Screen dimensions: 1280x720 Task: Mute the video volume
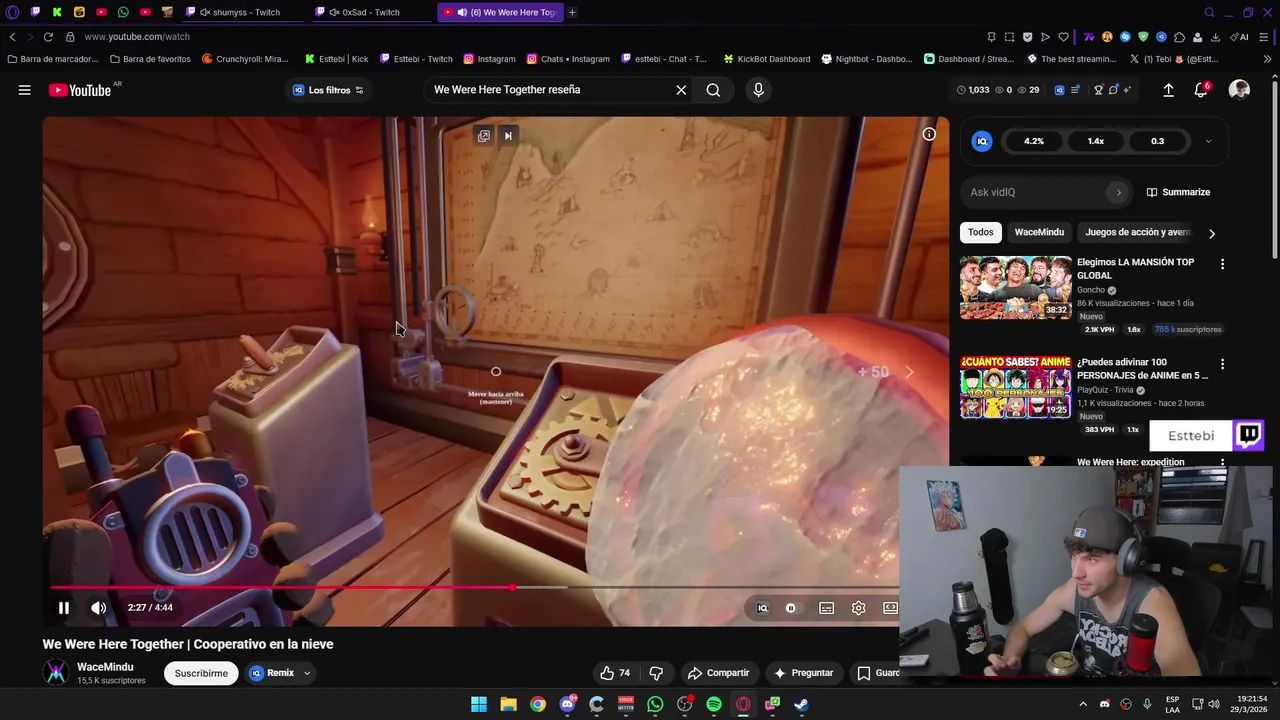pyautogui.click(x=98, y=607)
